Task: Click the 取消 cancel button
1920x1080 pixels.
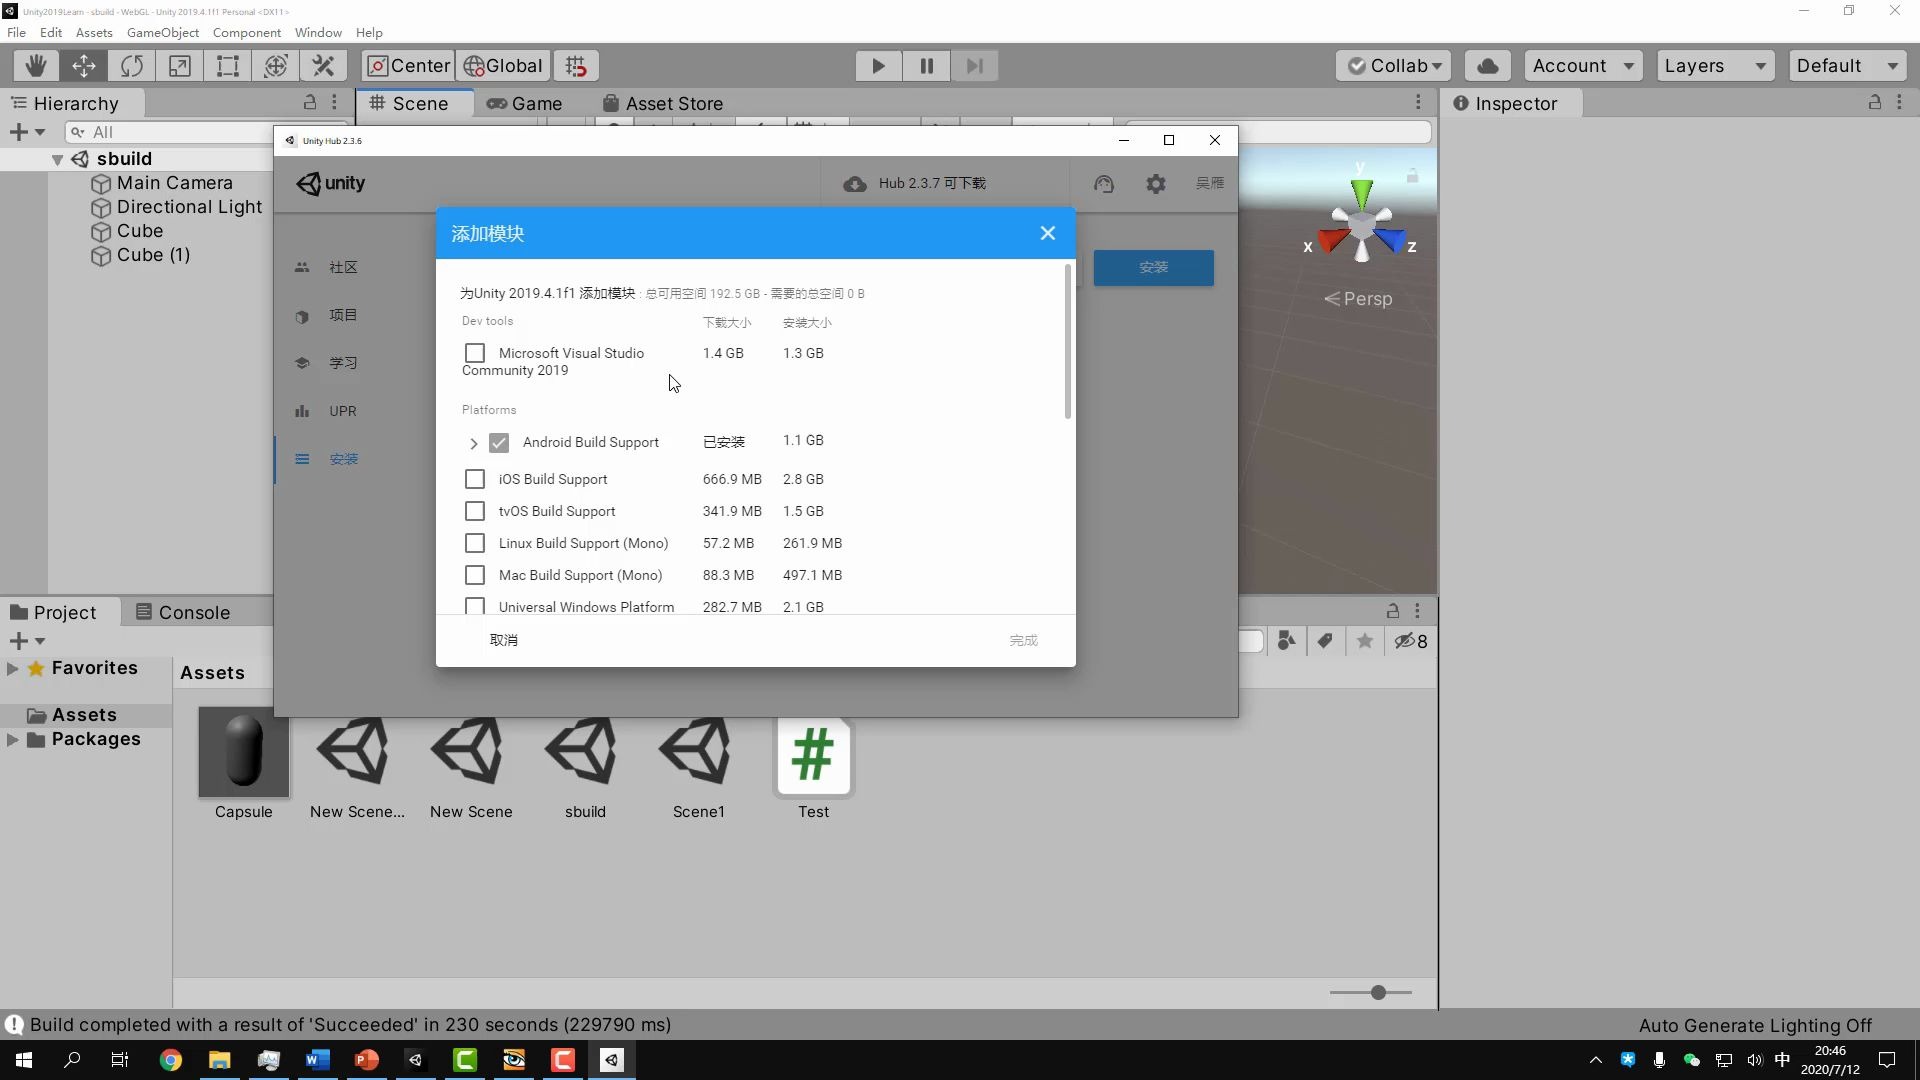Action: pos(504,640)
